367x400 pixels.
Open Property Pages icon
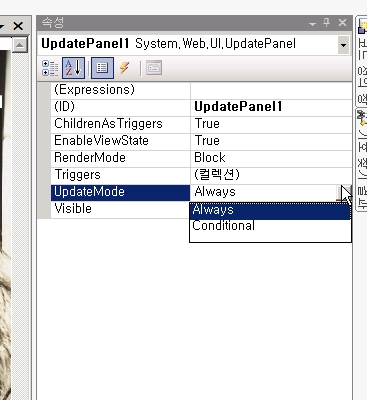click(154, 68)
